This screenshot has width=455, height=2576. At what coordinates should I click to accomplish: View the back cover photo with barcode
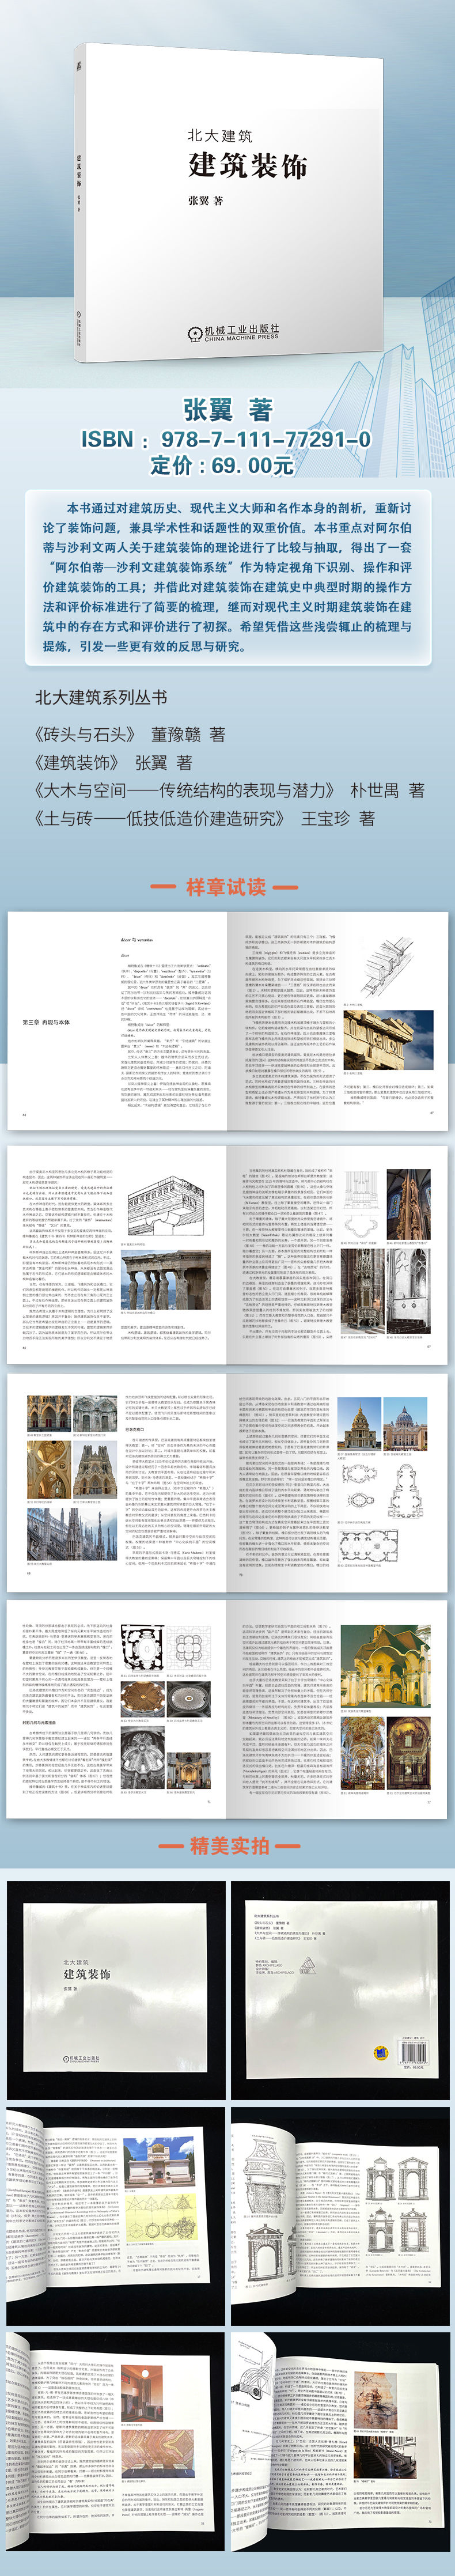(340, 1989)
